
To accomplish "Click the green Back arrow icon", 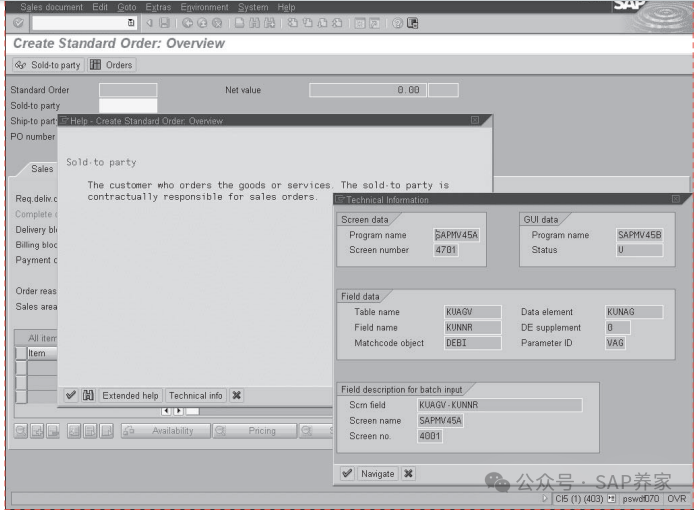I will click(187, 23).
